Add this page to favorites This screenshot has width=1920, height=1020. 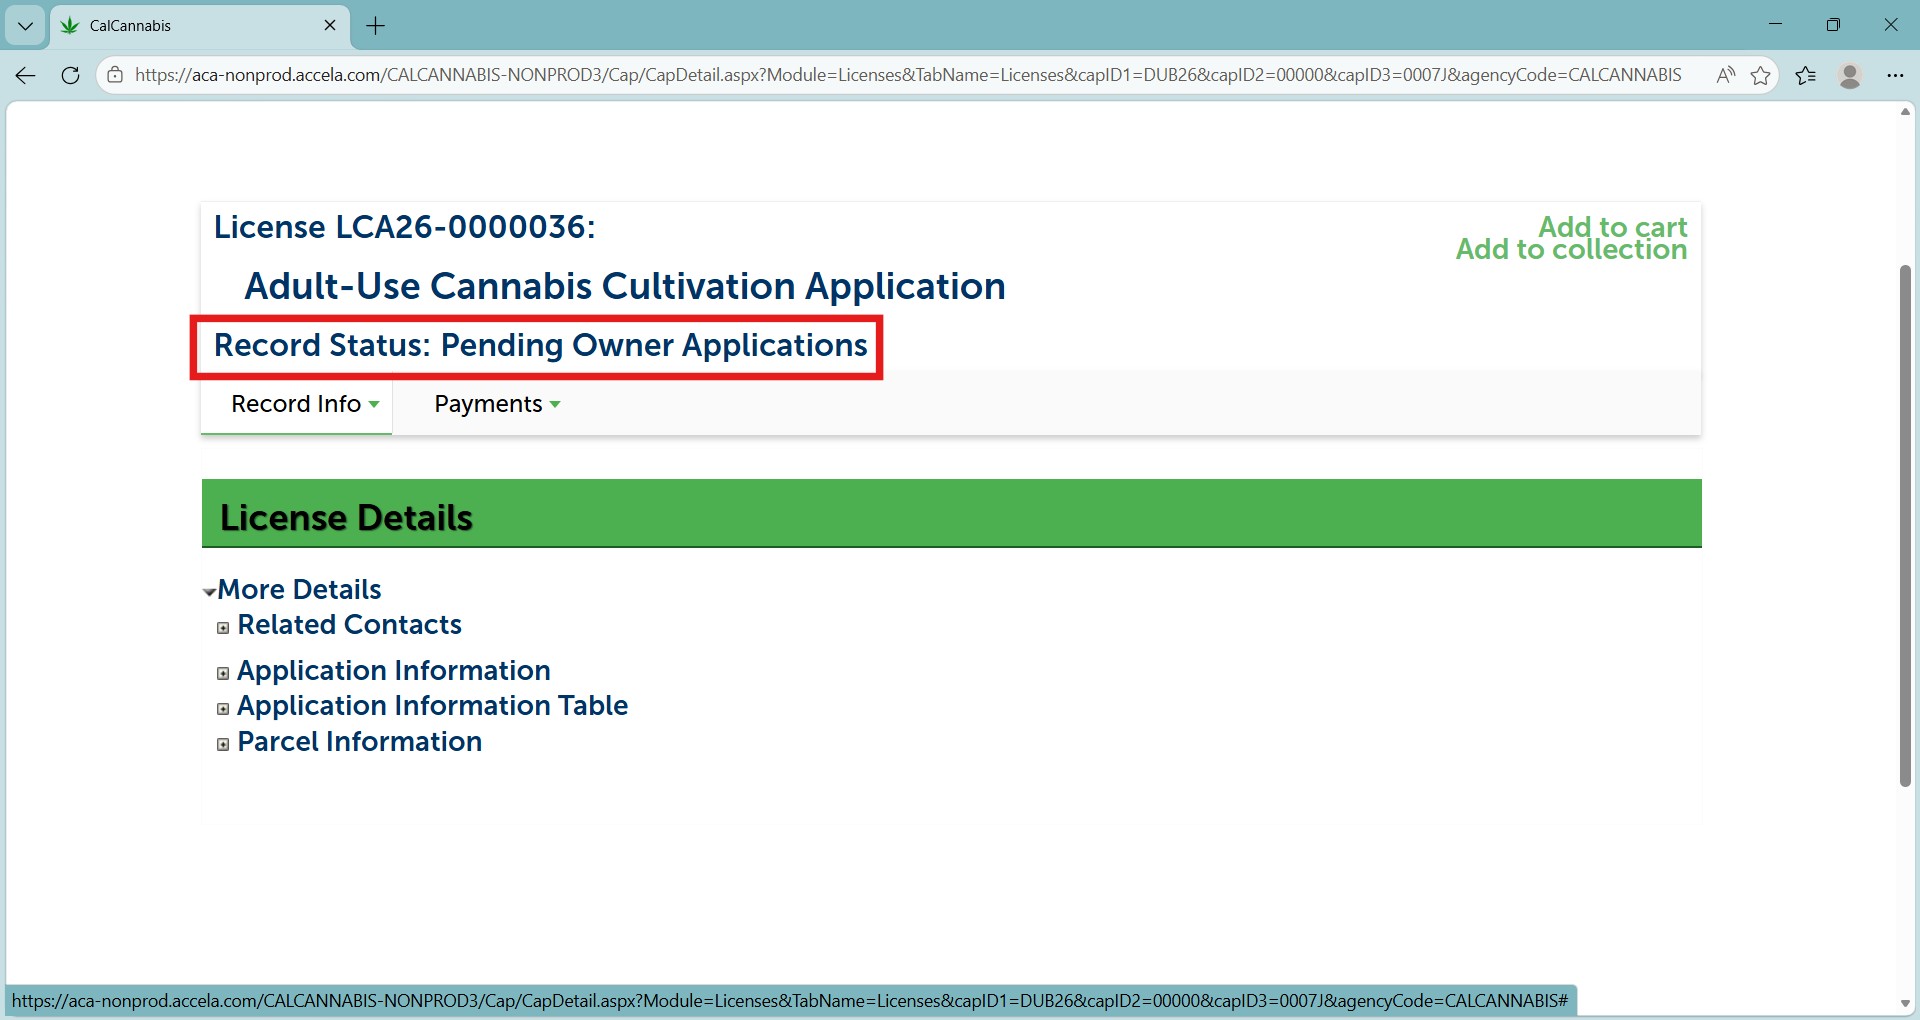click(x=1761, y=75)
